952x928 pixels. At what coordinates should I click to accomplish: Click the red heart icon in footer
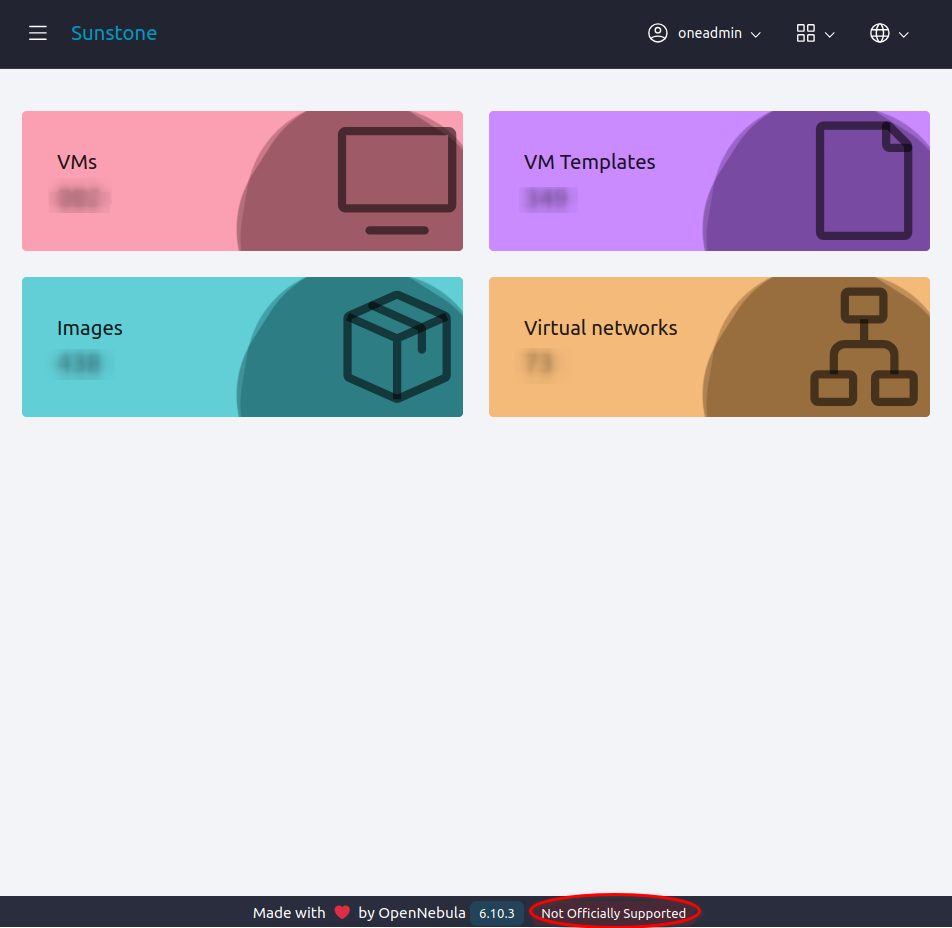click(x=342, y=912)
